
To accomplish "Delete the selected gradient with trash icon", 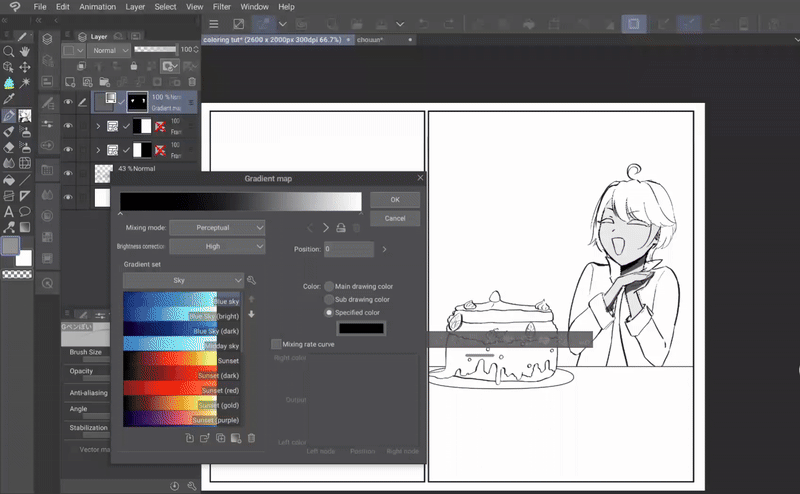I will (251, 438).
